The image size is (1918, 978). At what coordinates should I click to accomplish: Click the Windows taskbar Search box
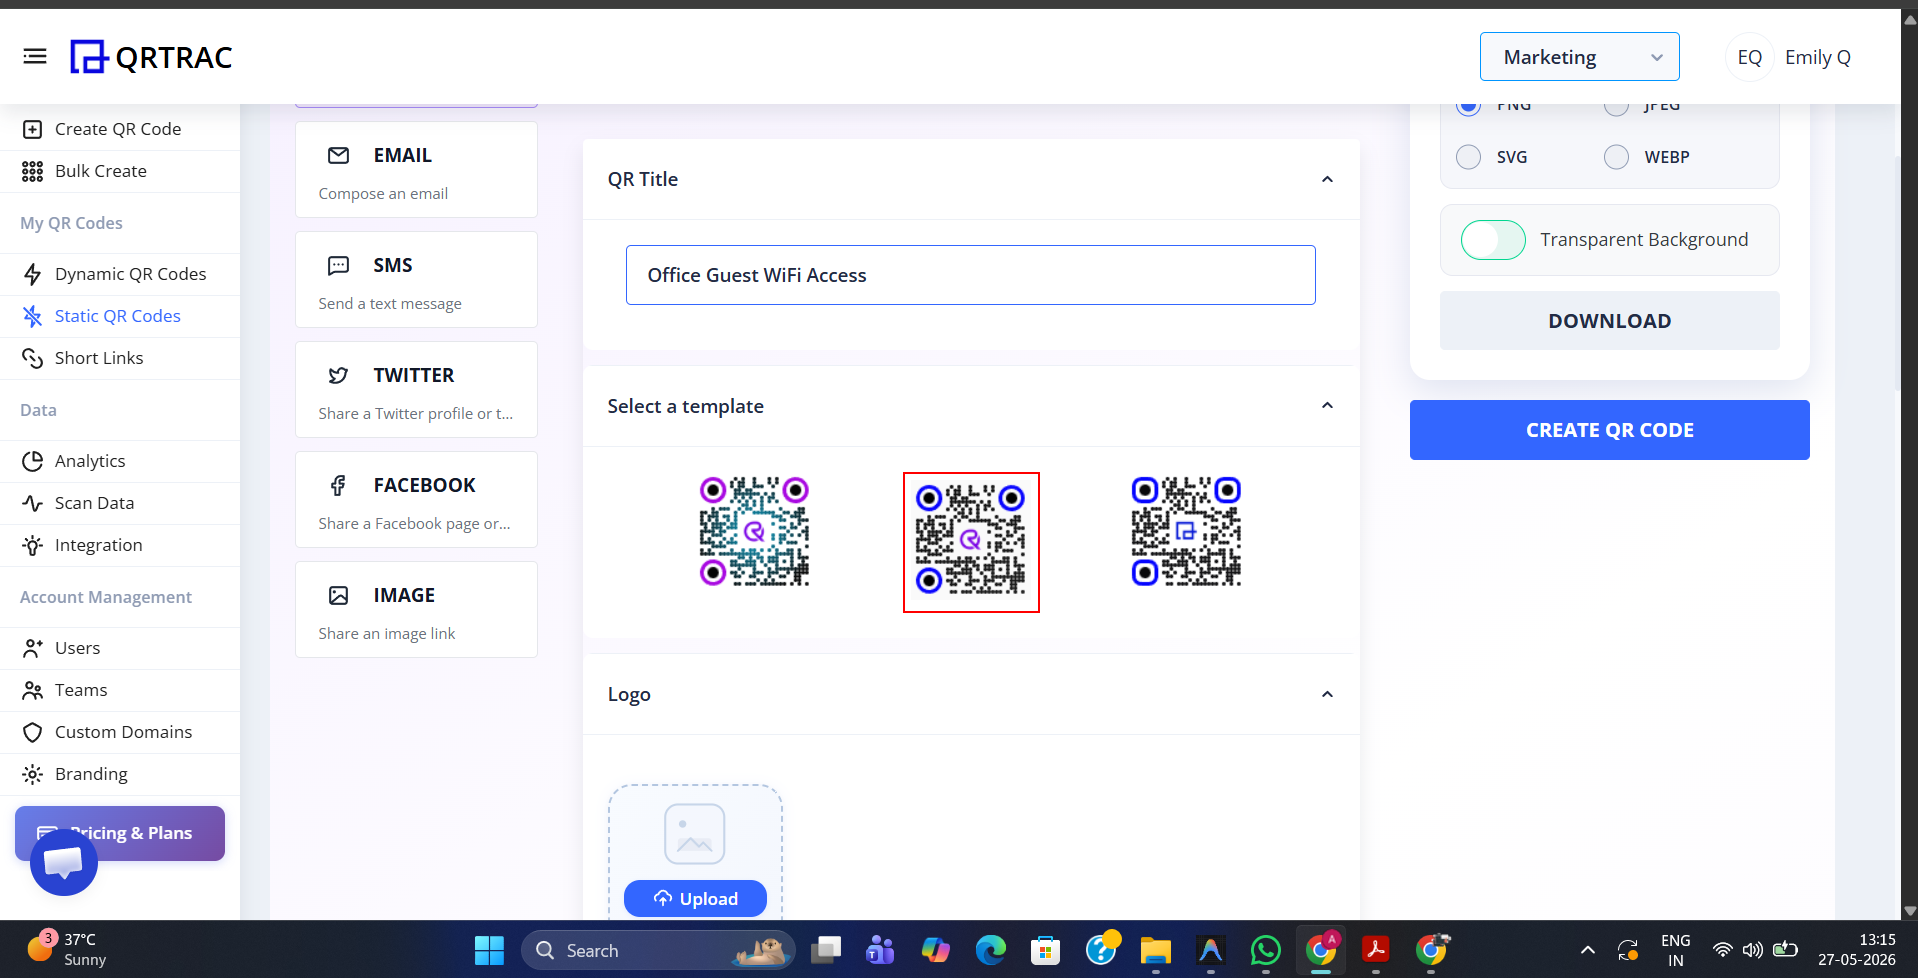point(658,950)
